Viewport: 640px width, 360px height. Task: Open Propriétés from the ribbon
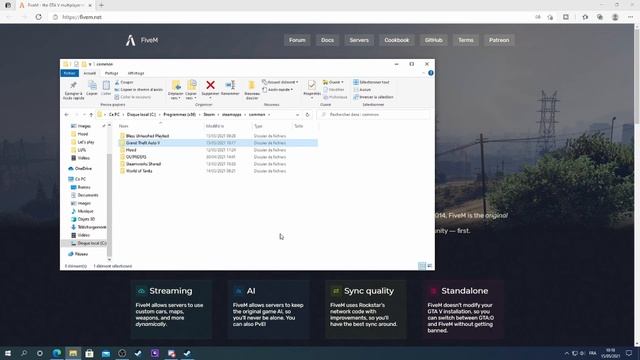312,85
